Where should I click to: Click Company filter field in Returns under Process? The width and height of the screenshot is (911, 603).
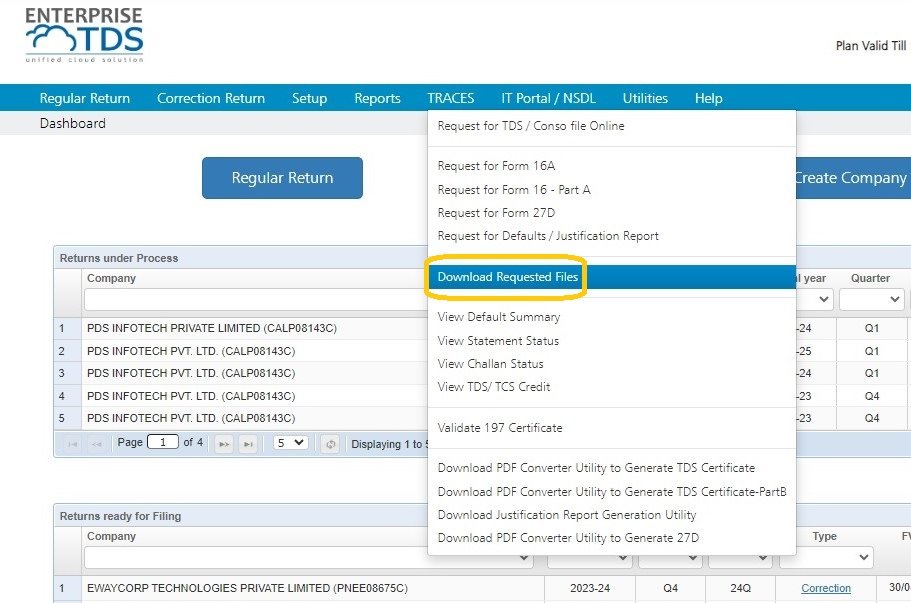pyautogui.click(x=256, y=300)
